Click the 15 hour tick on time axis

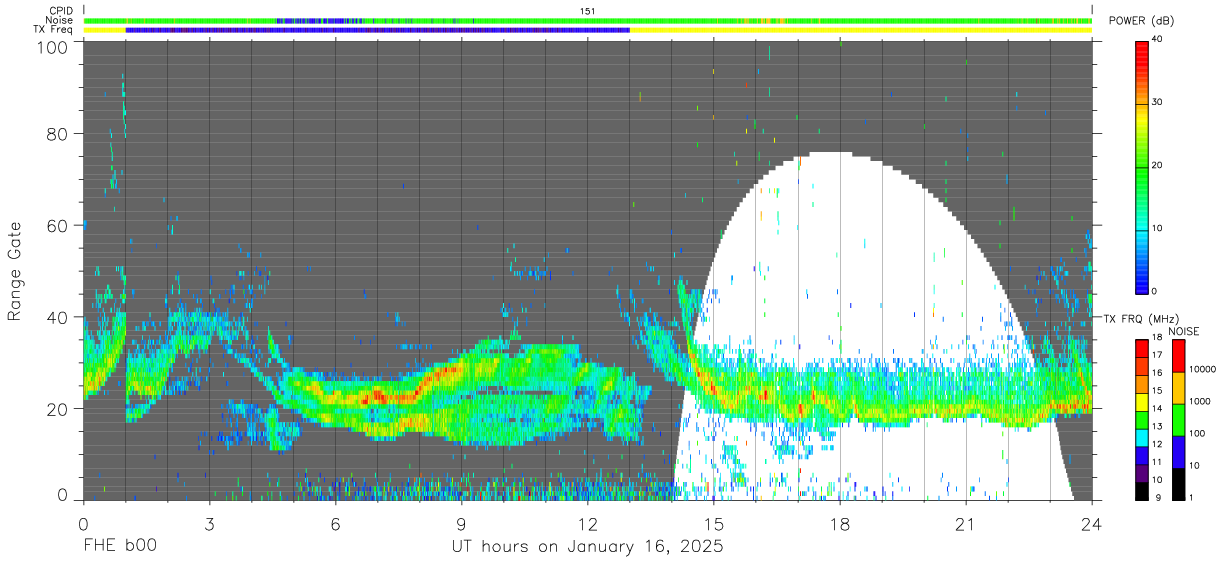point(714,524)
